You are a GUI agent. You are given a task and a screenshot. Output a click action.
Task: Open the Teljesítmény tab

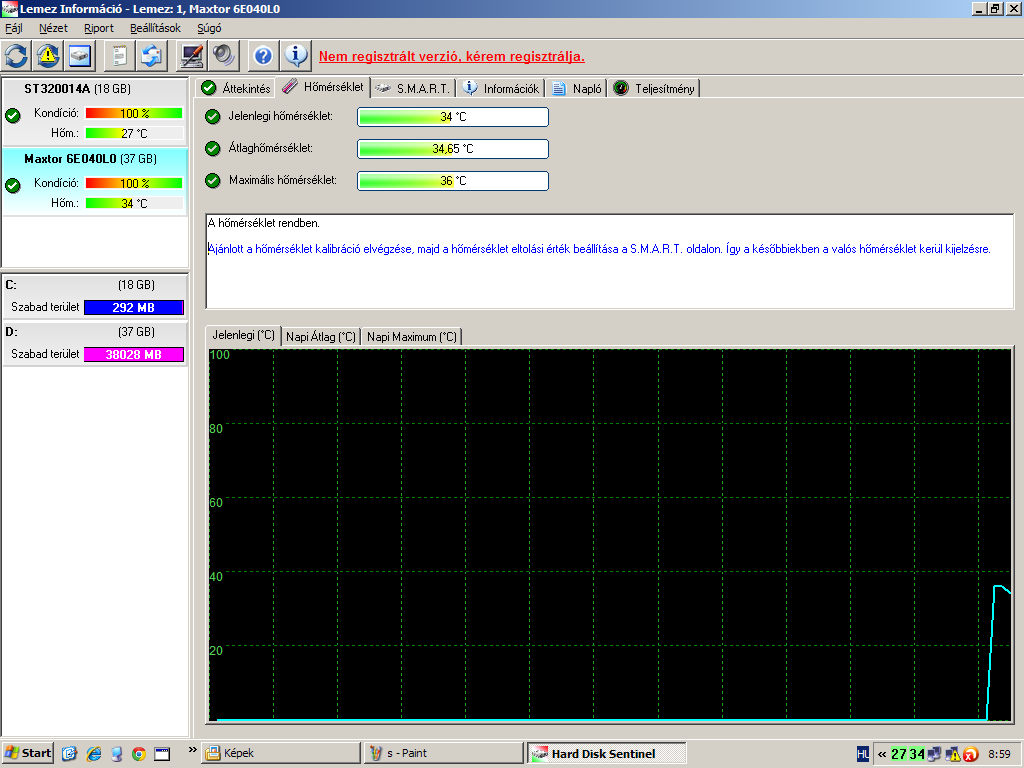655,88
